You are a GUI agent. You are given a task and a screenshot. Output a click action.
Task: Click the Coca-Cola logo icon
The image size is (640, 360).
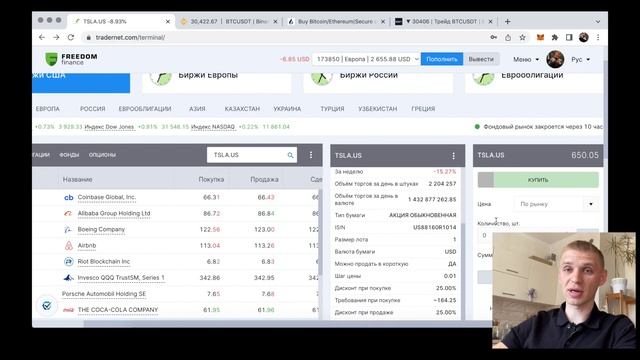68,310
